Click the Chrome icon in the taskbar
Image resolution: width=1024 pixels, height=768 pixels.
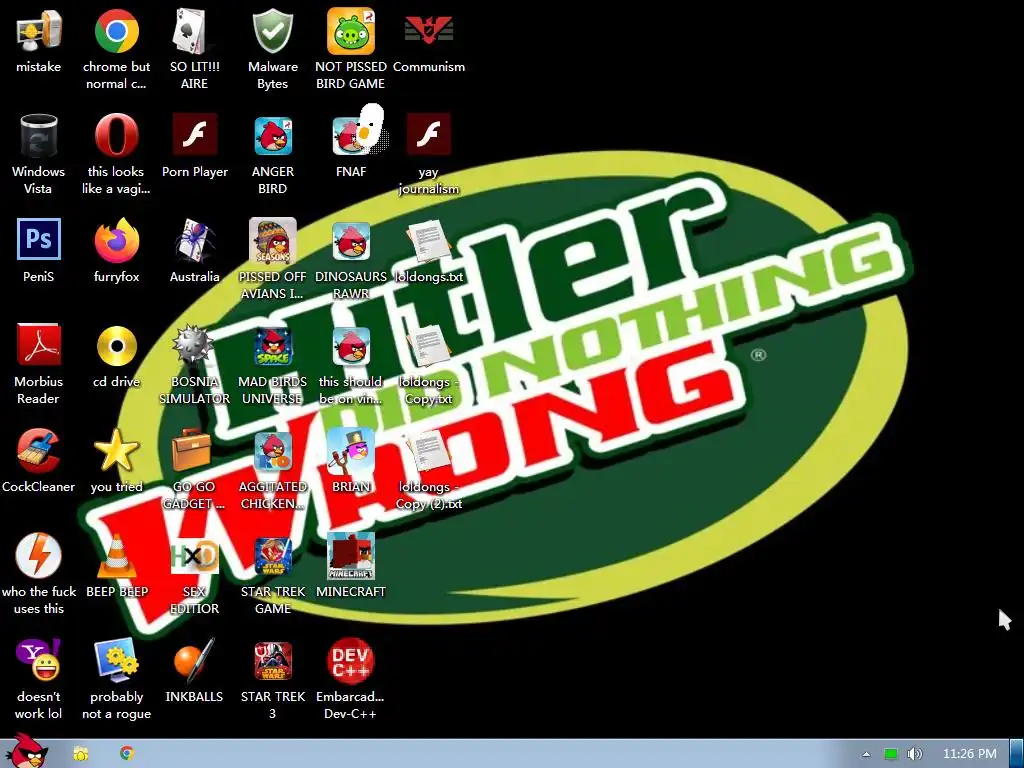(127, 754)
